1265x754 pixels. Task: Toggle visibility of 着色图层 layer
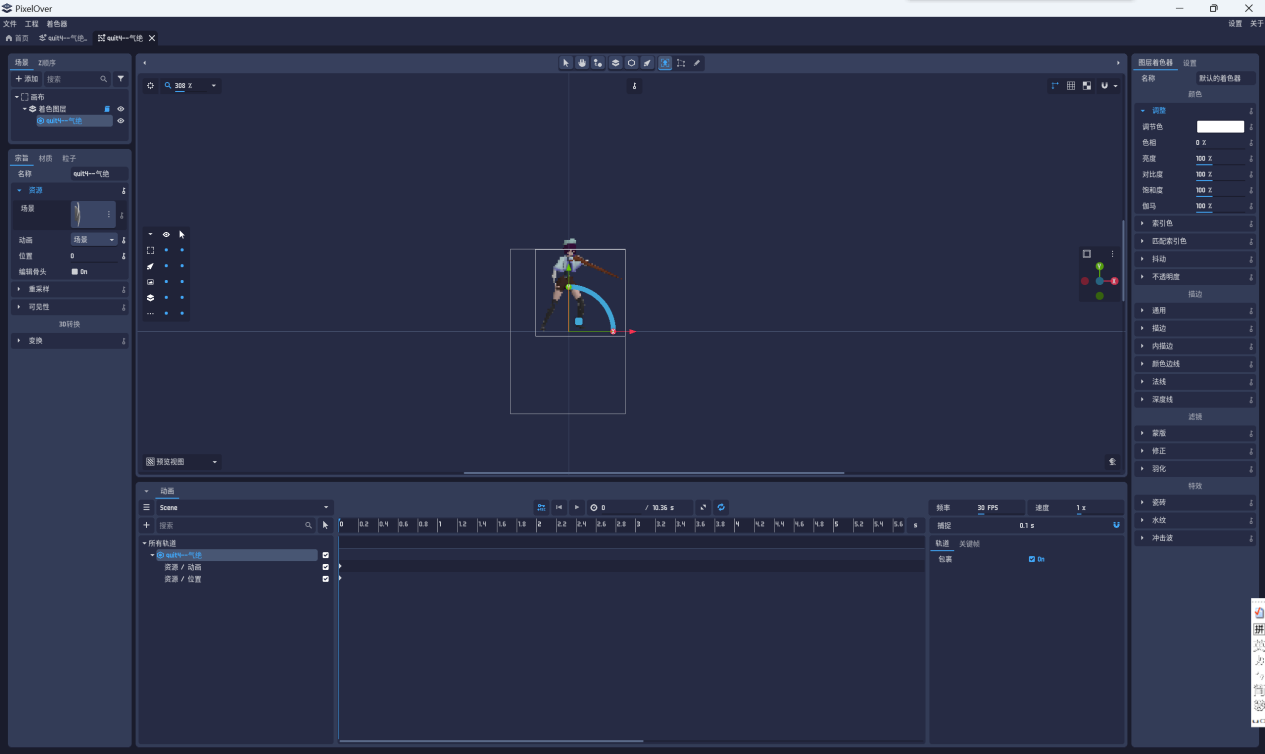[x=121, y=109]
